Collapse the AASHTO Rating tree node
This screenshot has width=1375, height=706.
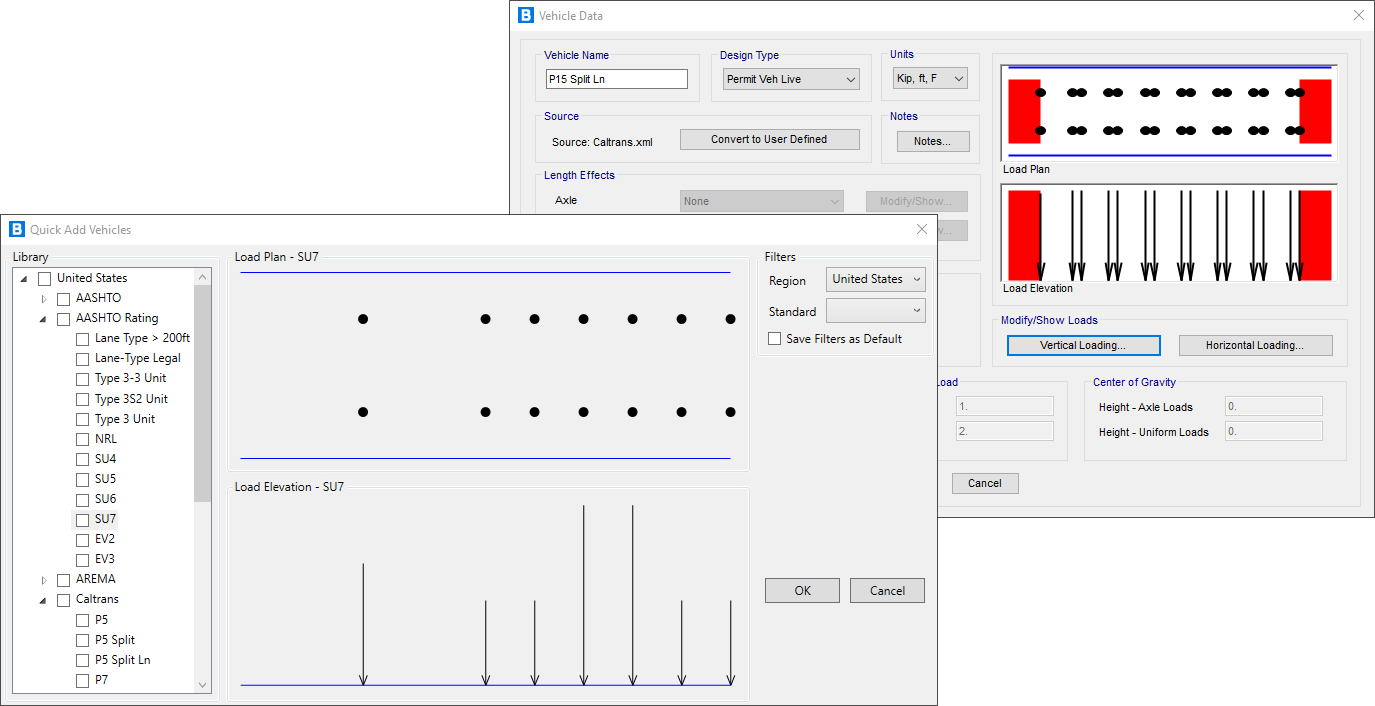coord(44,319)
